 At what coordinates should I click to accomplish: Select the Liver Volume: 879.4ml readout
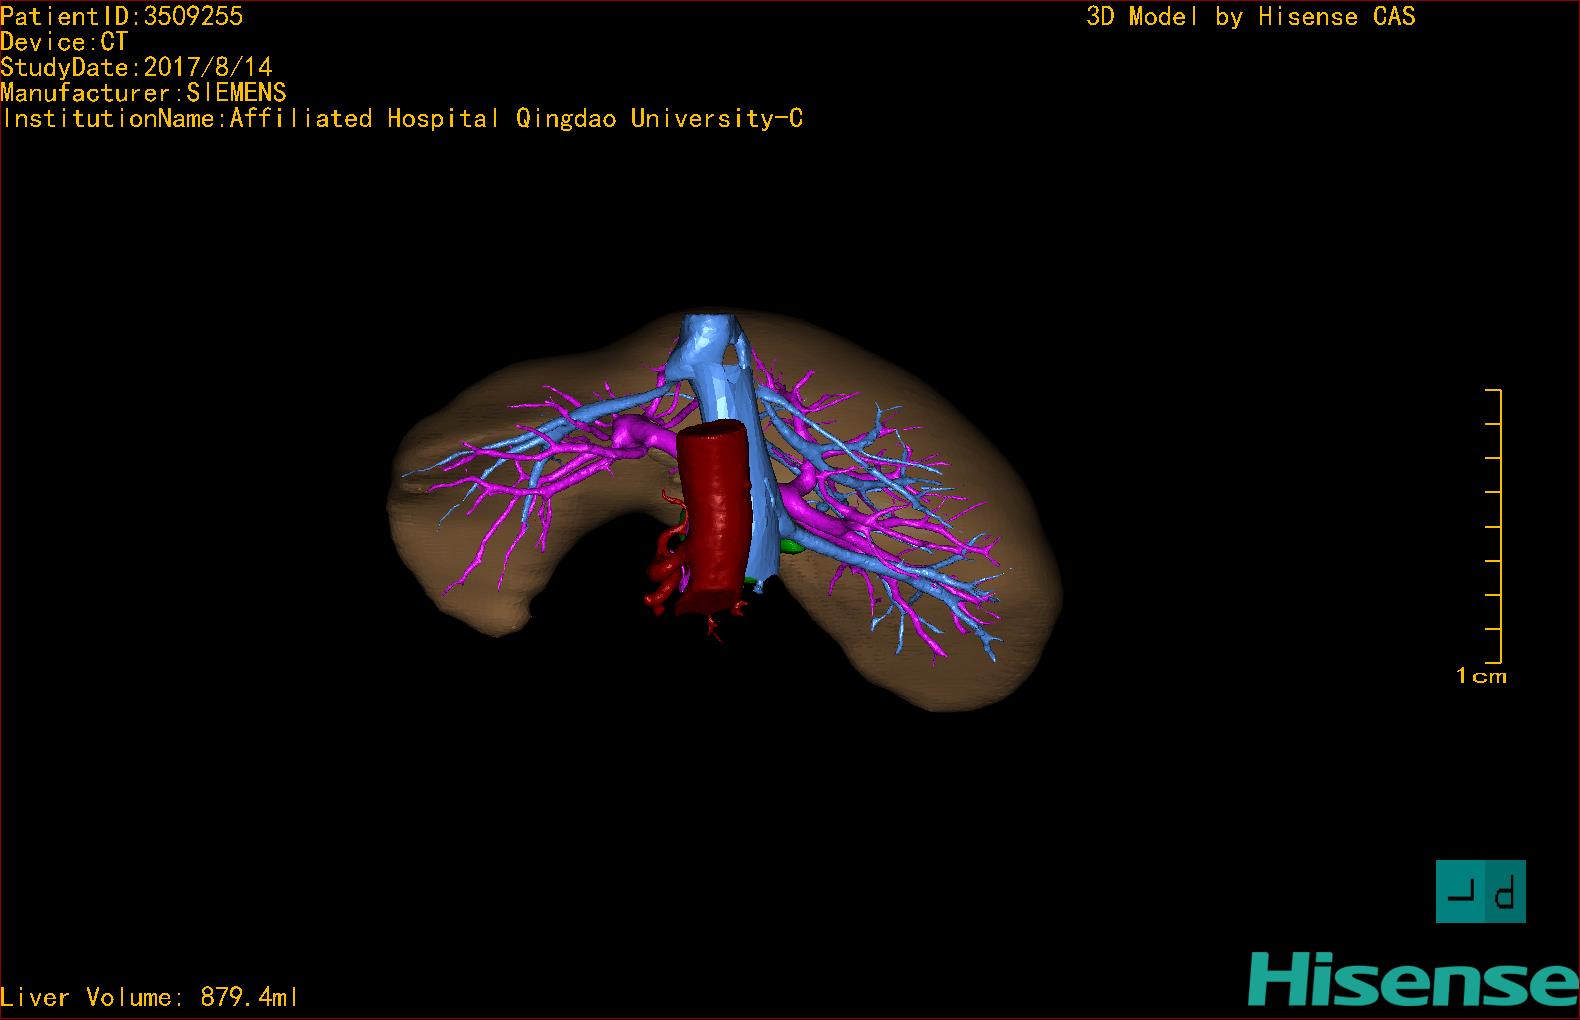pos(149,997)
